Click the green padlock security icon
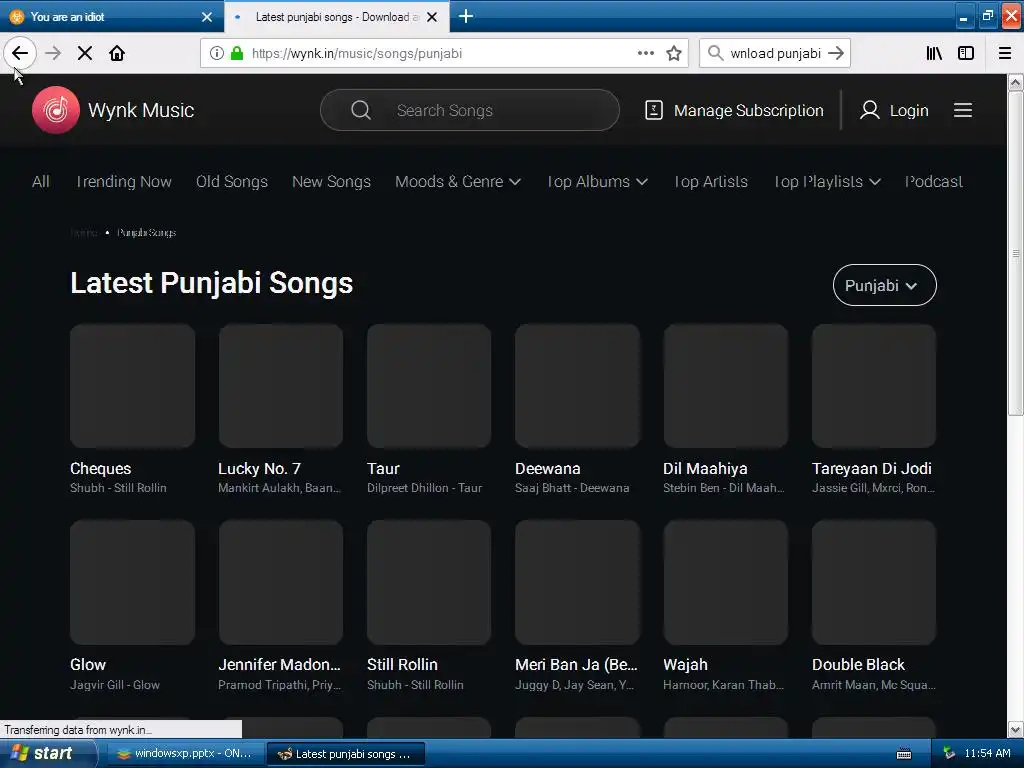Image resolution: width=1024 pixels, height=768 pixels. pos(237,53)
